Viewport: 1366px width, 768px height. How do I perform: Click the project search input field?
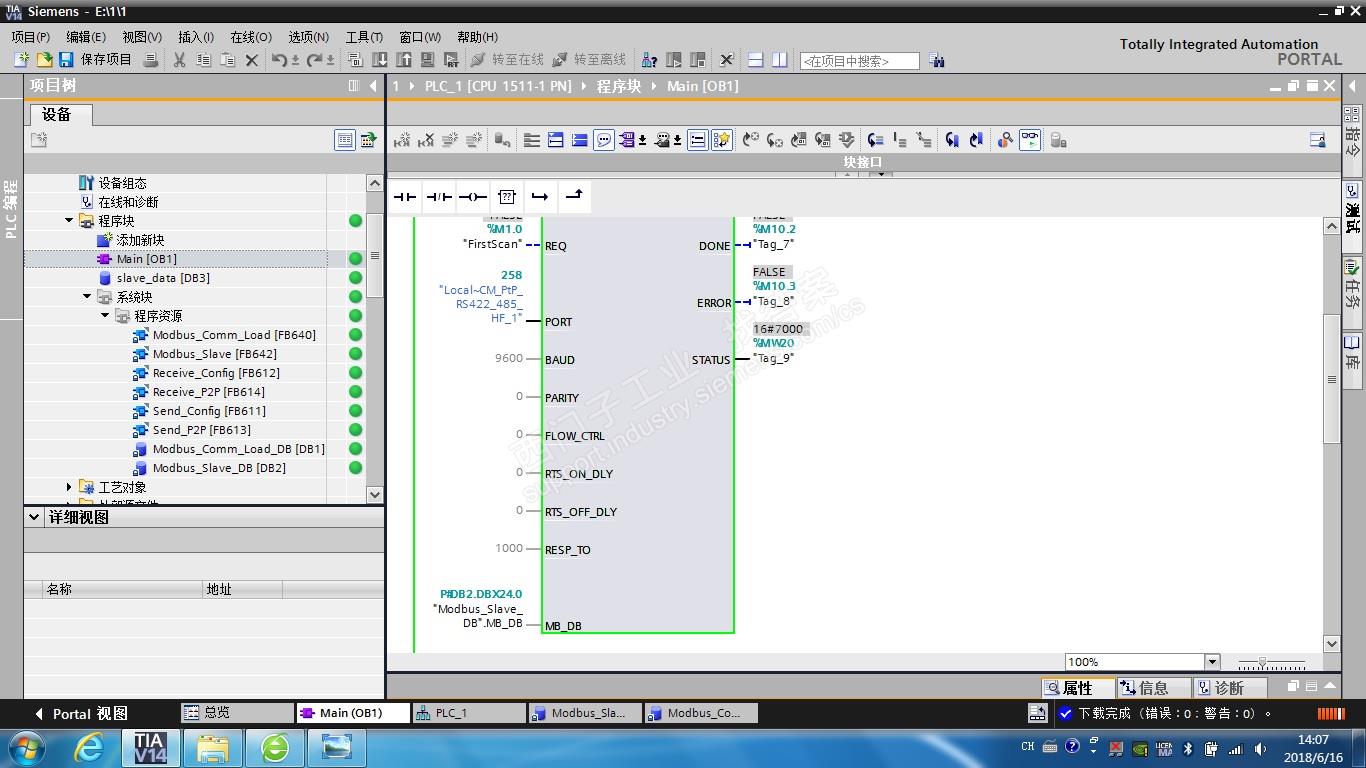coord(859,61)
